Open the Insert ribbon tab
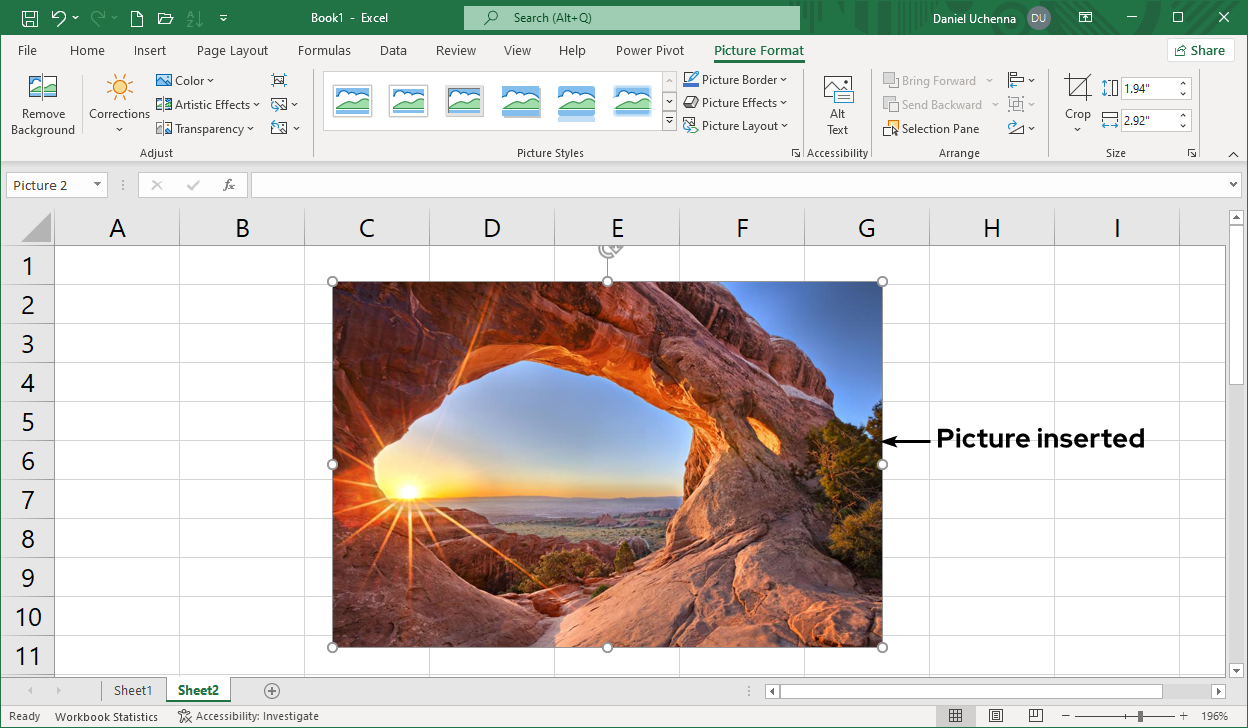This screenshot has height=728, width=1248. coord(150,50)
